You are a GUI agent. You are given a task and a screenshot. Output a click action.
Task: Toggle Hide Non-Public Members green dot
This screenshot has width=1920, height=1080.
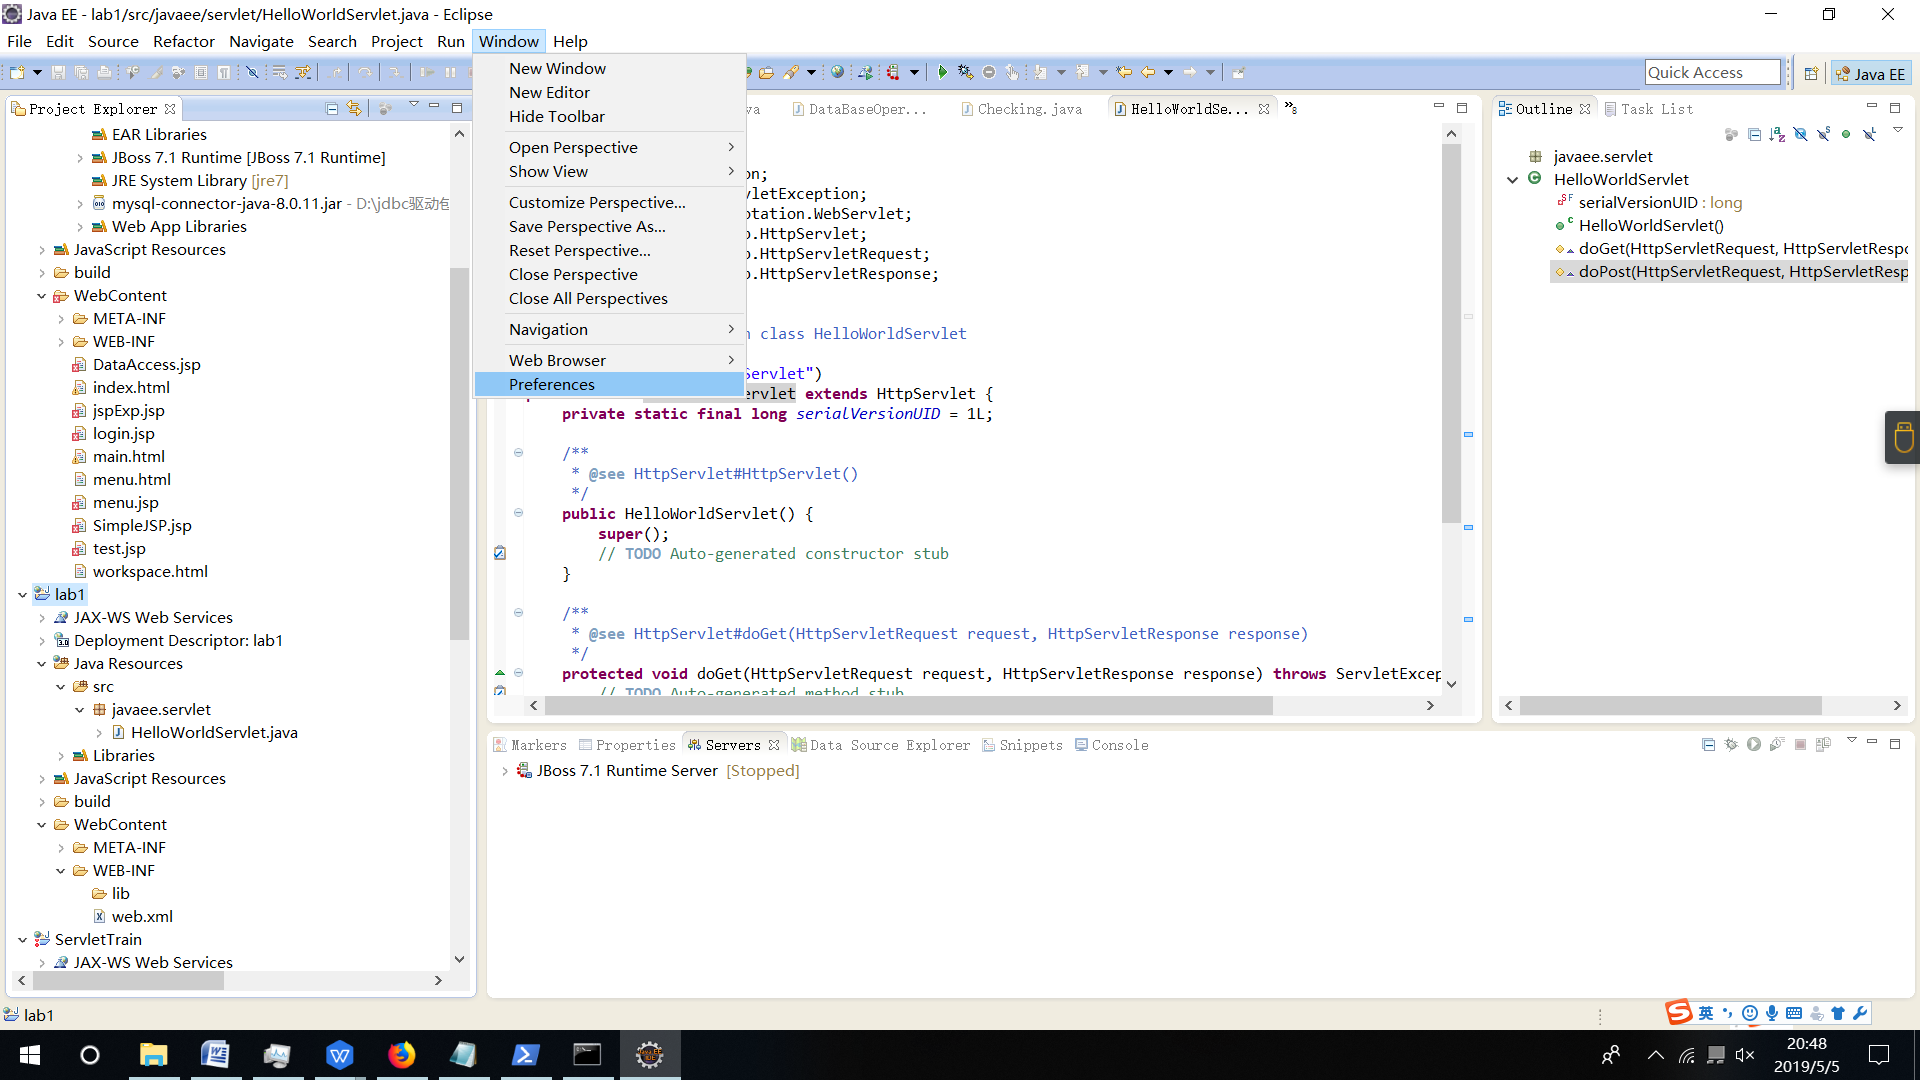pyautogui.click(x=1846, y=134)
